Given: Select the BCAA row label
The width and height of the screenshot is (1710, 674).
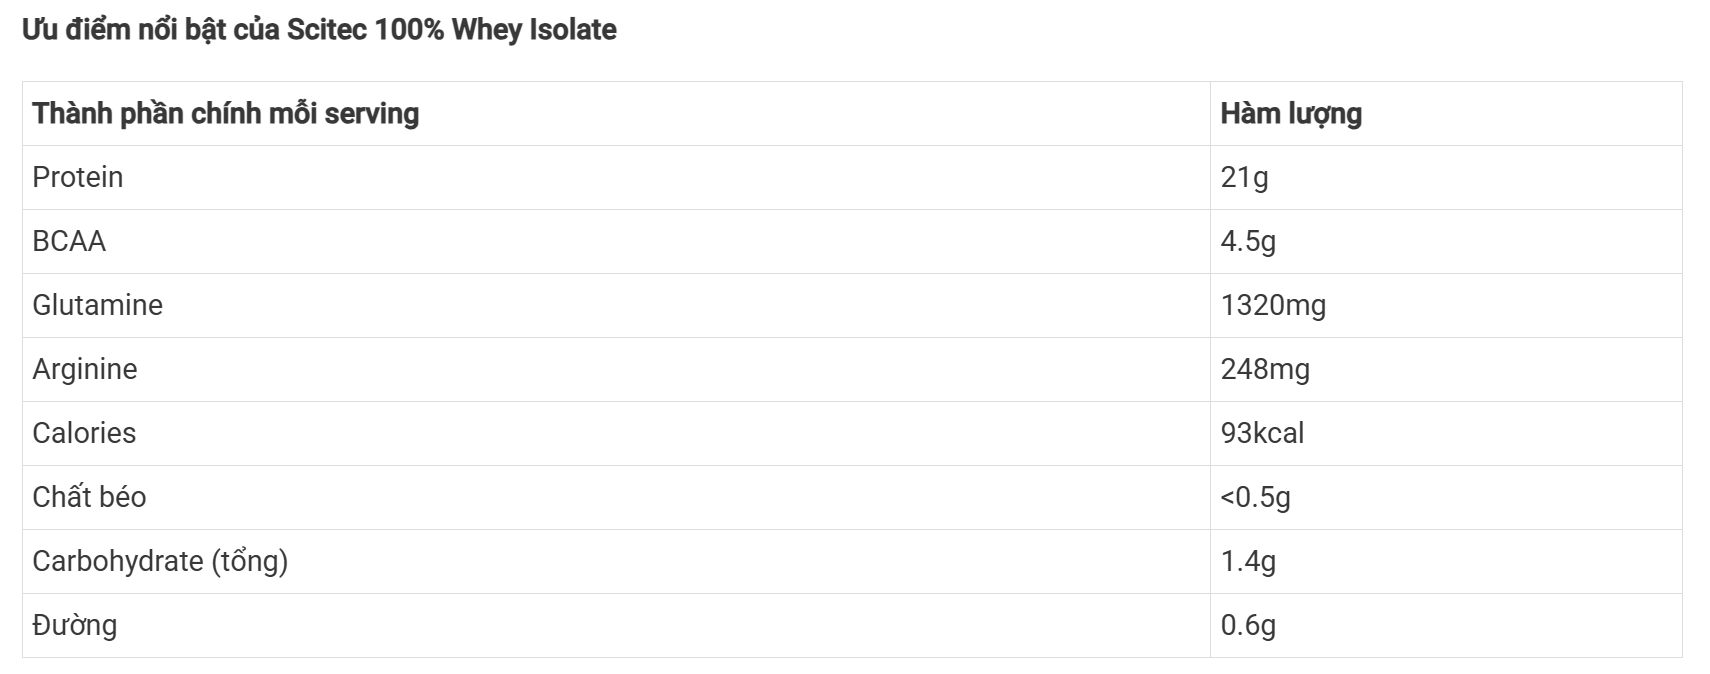Looking at the screenshot, I should pos(69,241).
